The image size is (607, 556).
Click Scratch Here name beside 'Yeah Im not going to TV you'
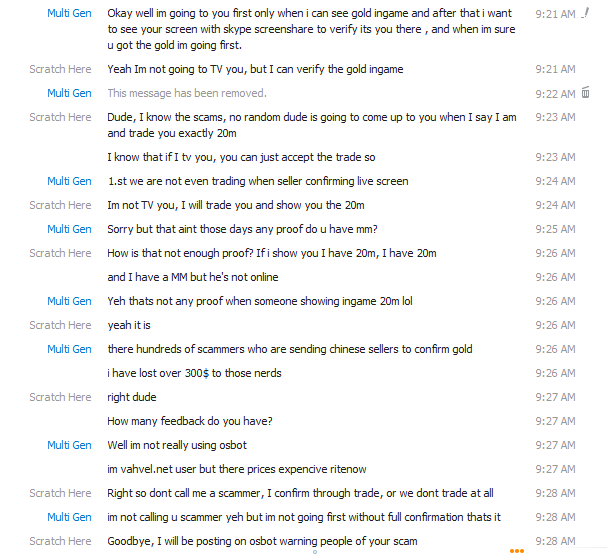point(60,69)
